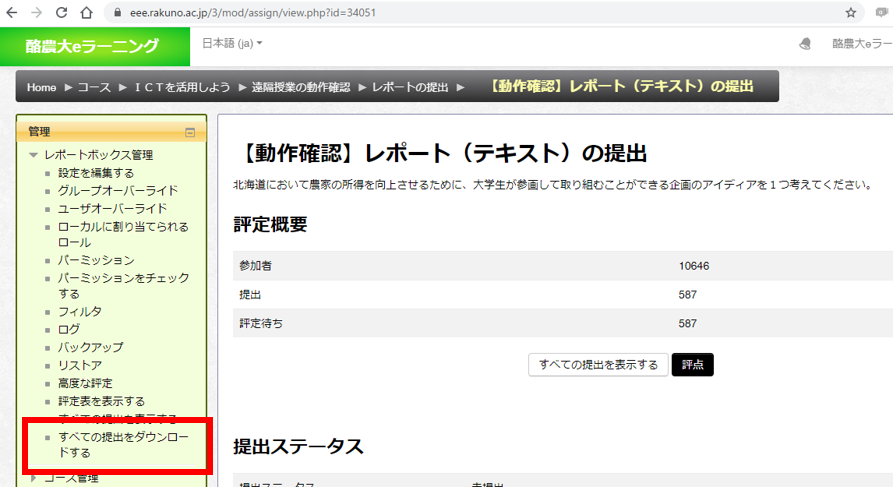Open バックアップ in the admin menu
The width and height of the screenshot is (893, 487).
pyautogui.click(x=90, y=347)
